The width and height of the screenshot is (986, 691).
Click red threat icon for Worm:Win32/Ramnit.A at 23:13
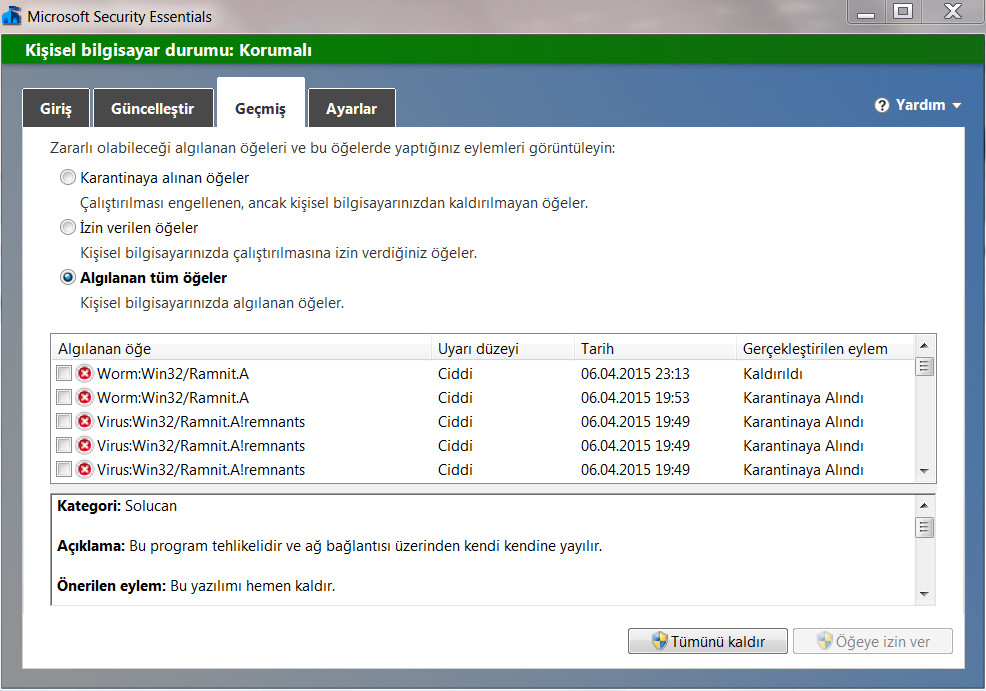[84, 373]
